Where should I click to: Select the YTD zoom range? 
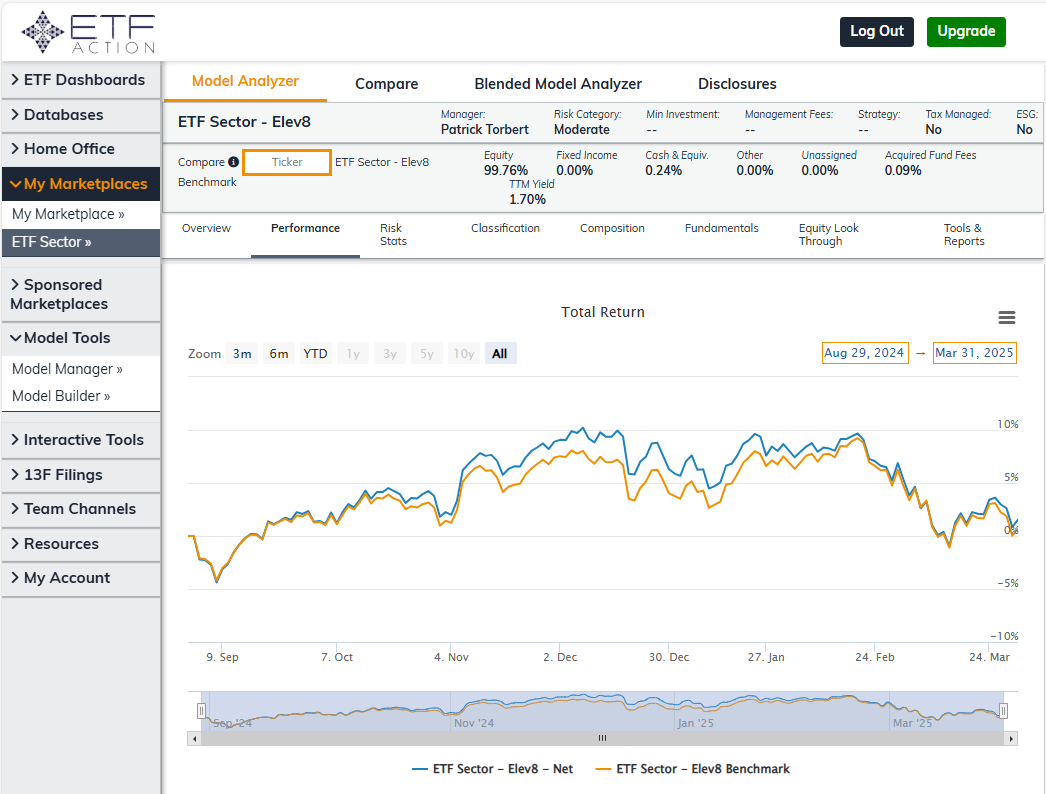coord(316,354)
